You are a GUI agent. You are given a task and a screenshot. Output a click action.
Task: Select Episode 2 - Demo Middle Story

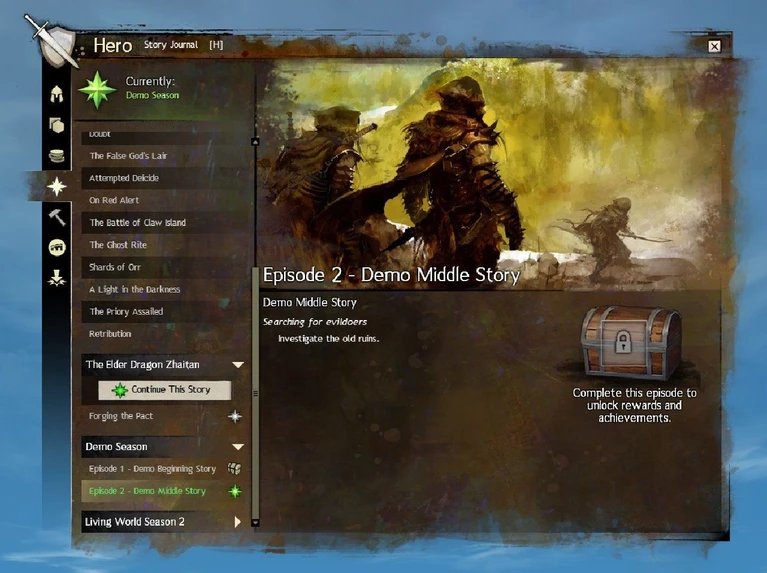[147, 491]
